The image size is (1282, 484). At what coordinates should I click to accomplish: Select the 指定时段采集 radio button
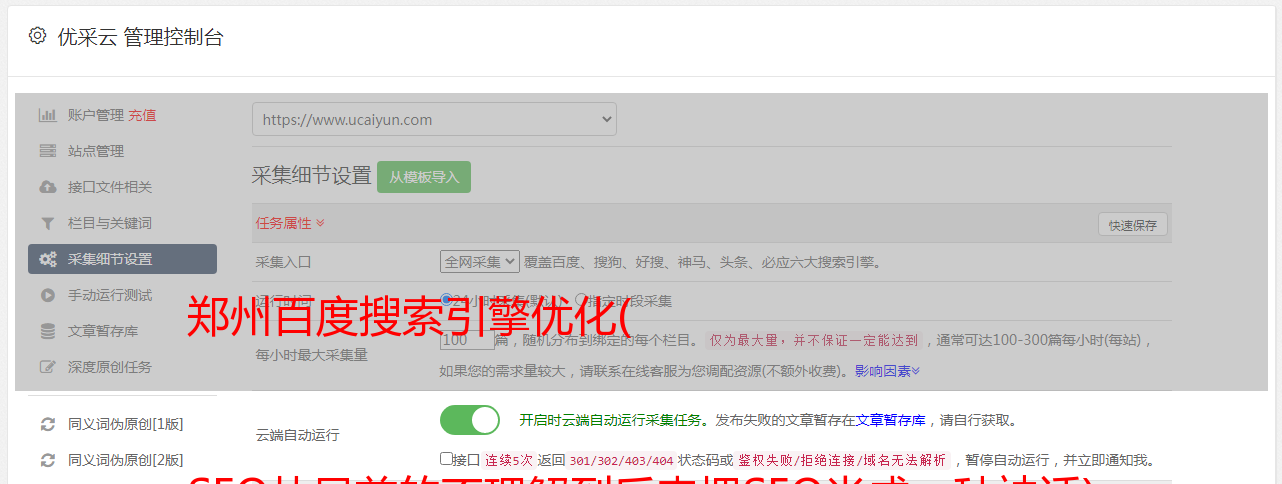pos(580,299)
